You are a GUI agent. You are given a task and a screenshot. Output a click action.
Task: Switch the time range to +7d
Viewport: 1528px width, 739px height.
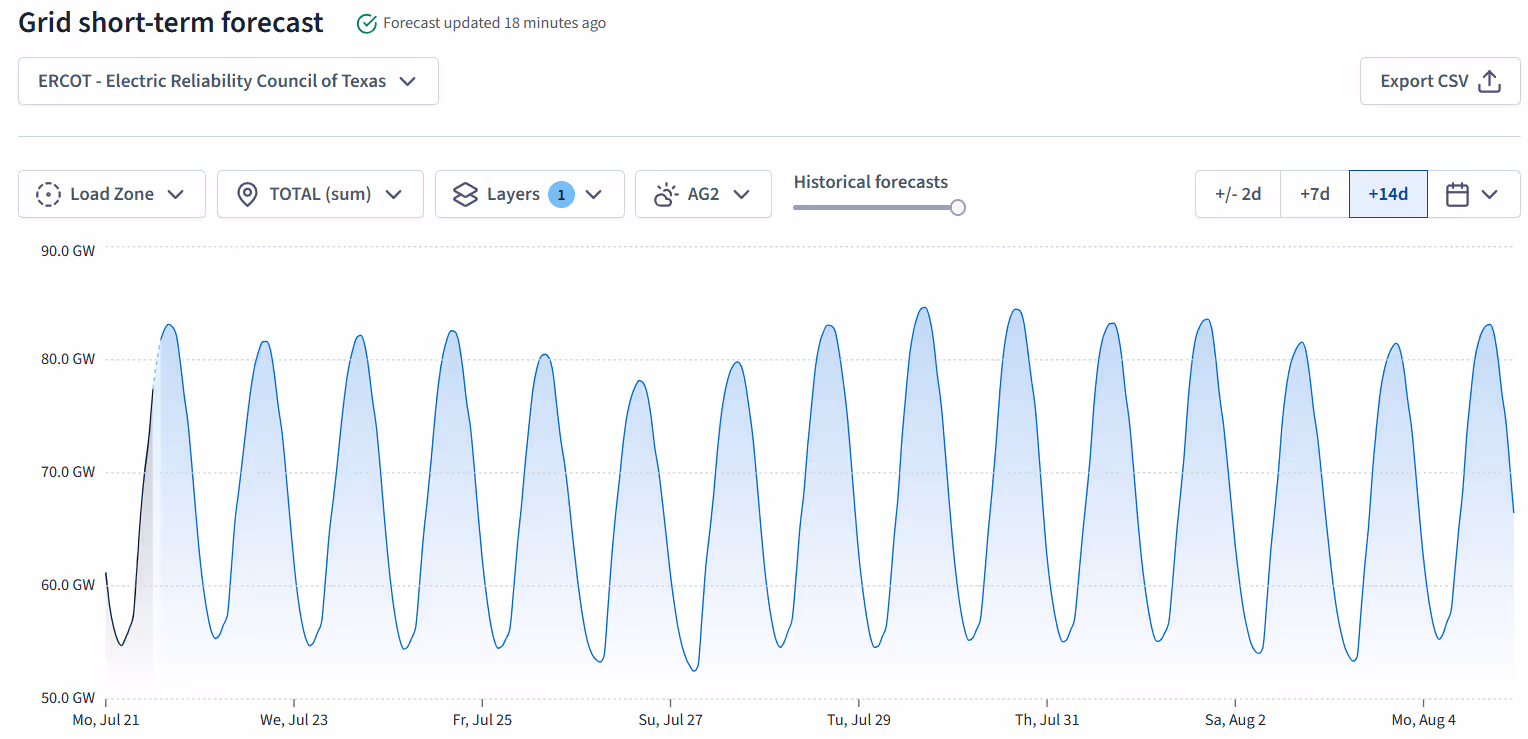pos(1314,194)
